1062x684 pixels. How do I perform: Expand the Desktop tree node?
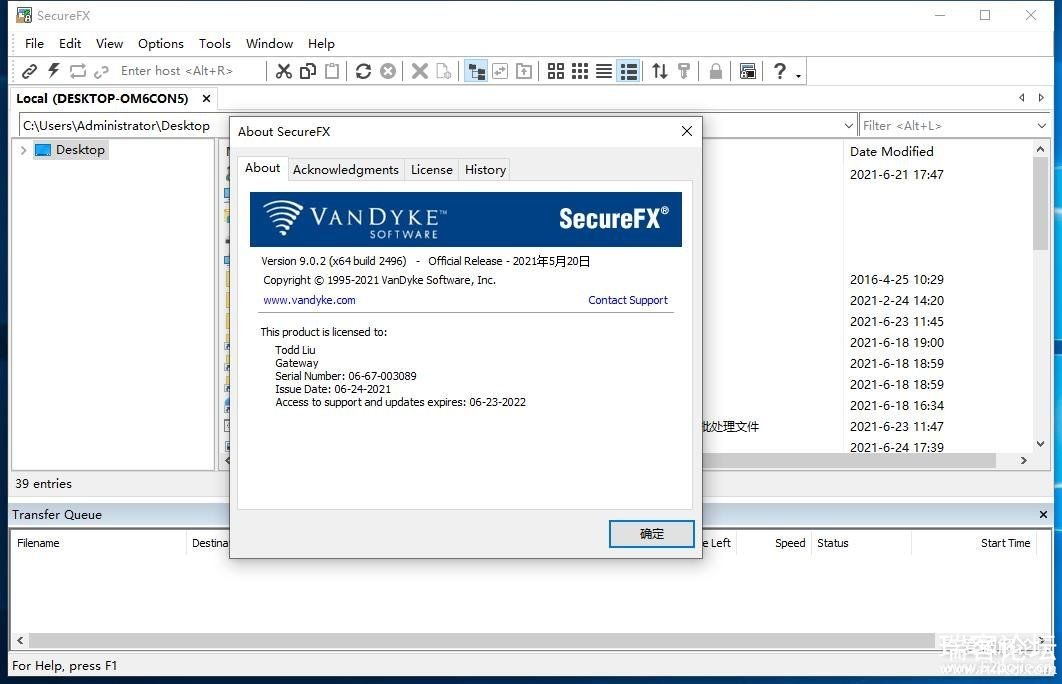(x=24, y=150)
